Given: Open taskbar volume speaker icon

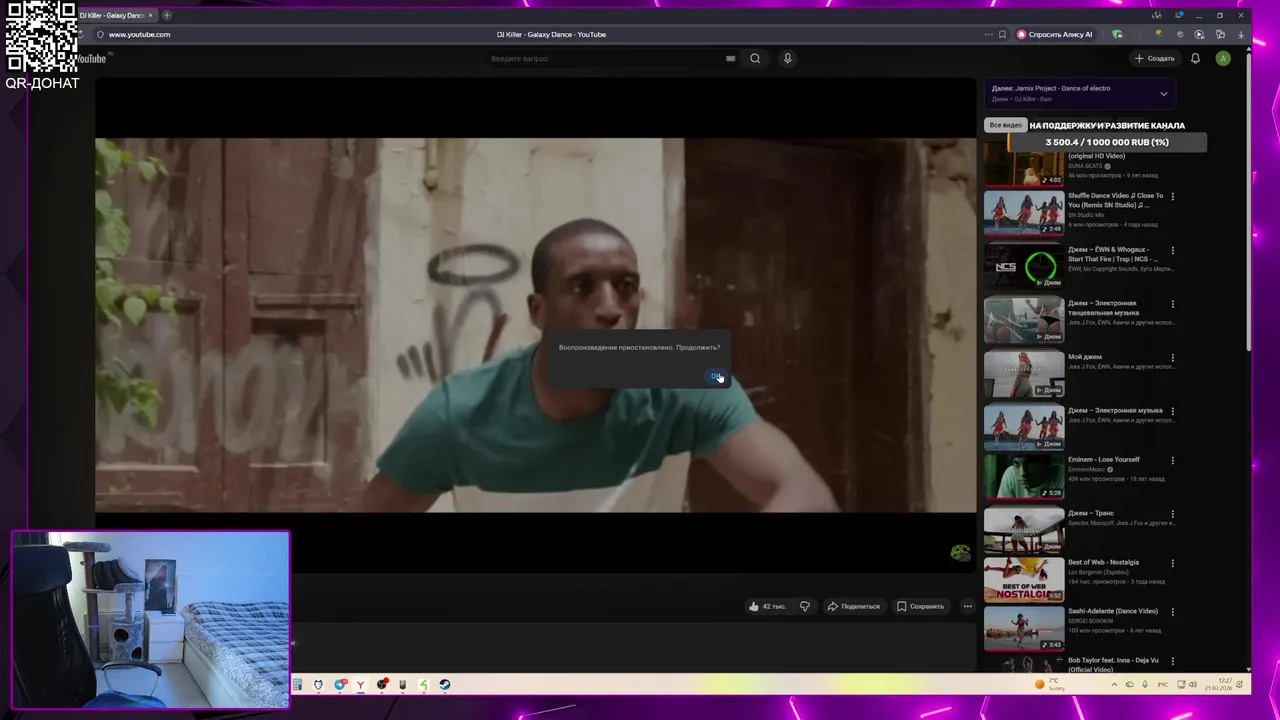Looking at the screenshot, I should pyautogui.click(x=1192, y=685).
